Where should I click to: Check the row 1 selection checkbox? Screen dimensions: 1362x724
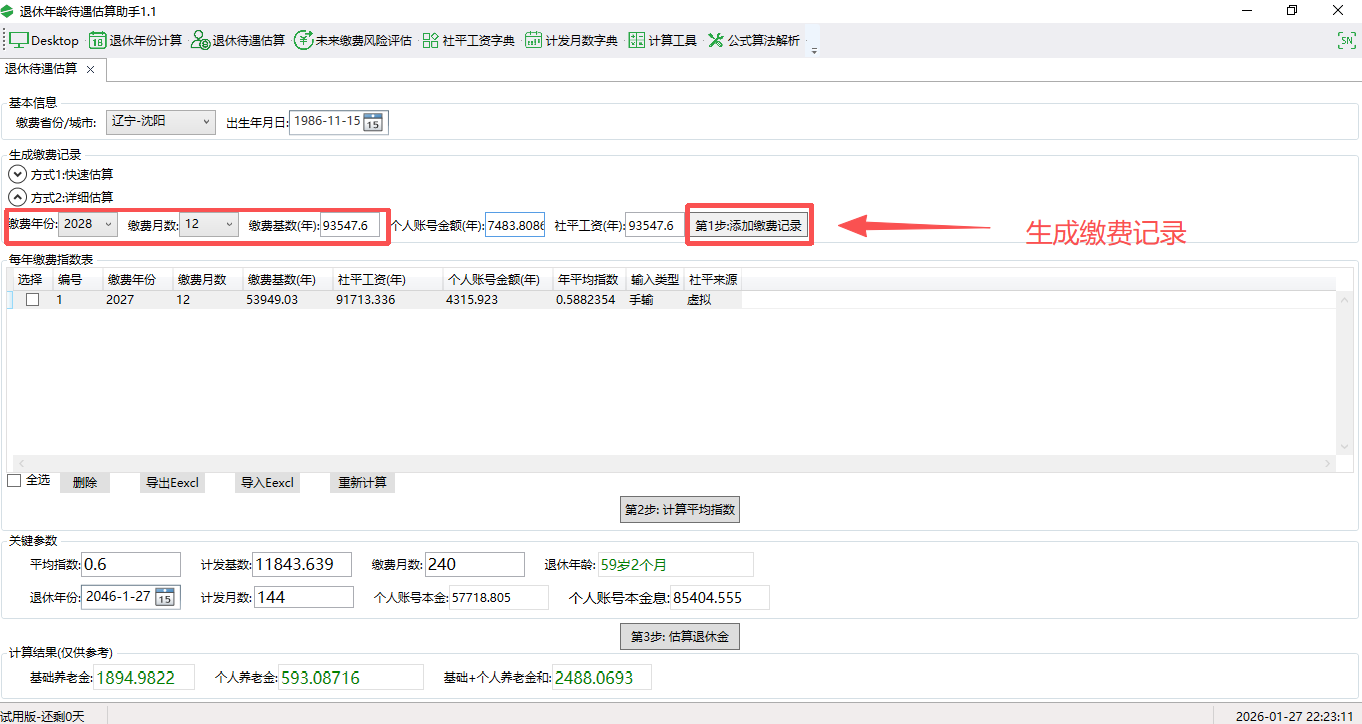pyautogui.click(x=33, y=300)
